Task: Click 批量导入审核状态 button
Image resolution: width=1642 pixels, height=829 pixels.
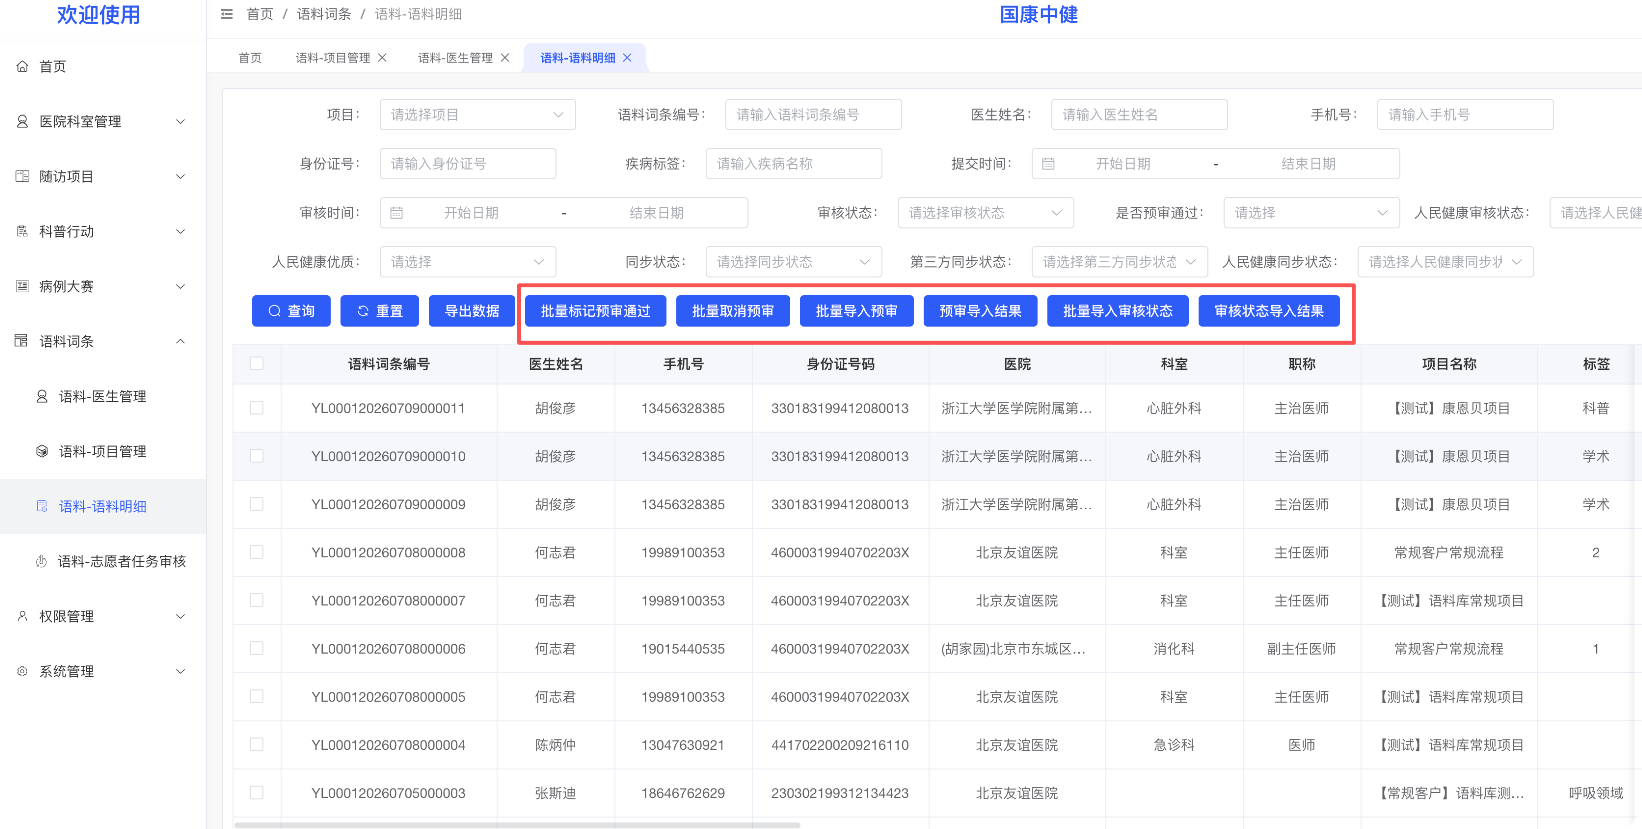Action: click(x=1118, y=311)
